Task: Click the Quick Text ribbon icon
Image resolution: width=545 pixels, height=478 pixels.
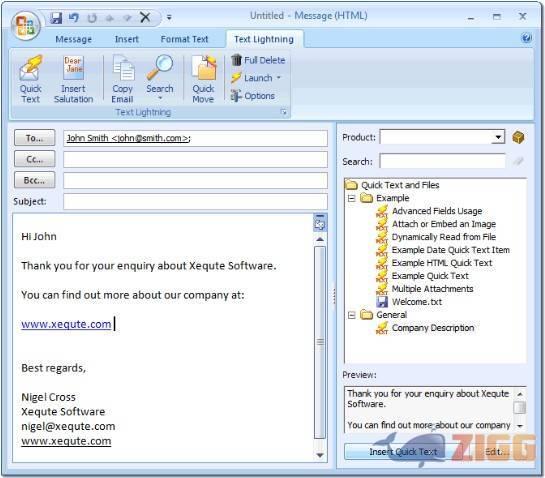Action: tap(31, 79)
